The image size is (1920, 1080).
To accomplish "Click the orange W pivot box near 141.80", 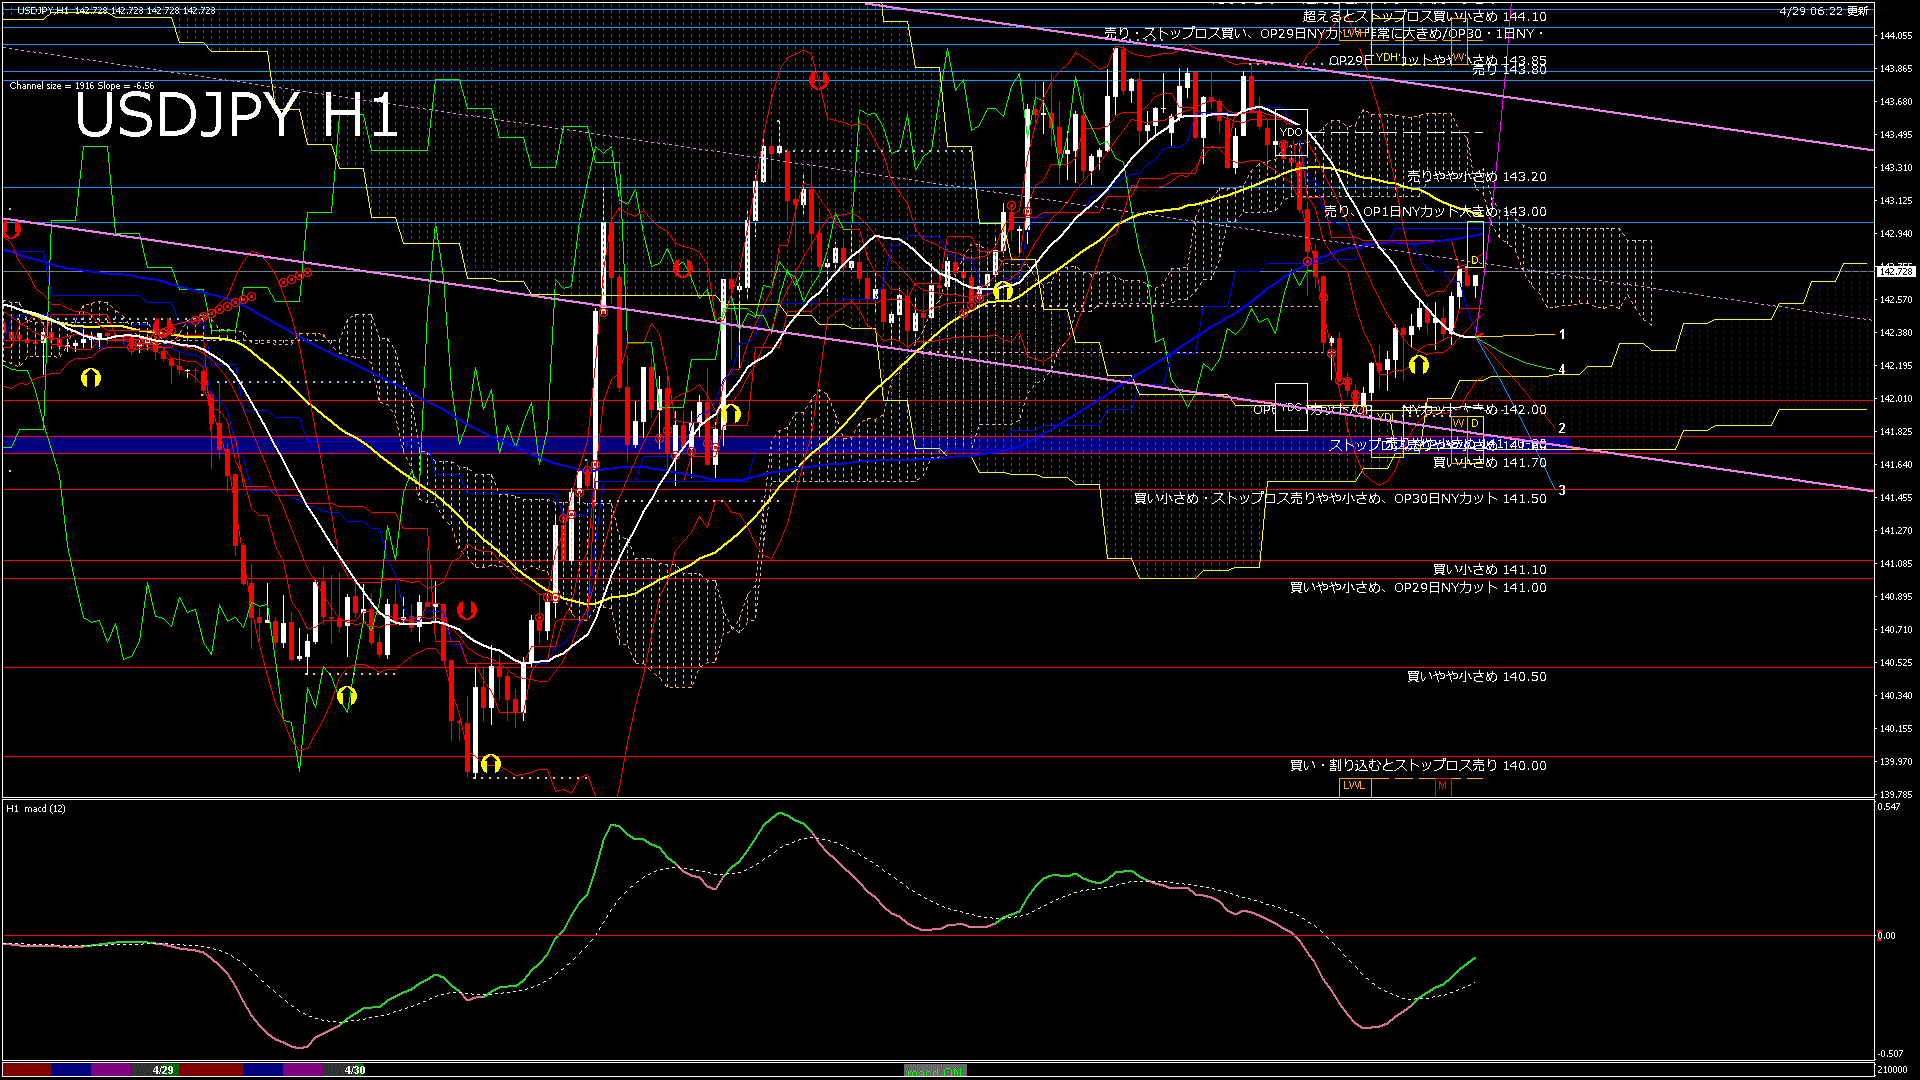I will (x=1459, y=423).
